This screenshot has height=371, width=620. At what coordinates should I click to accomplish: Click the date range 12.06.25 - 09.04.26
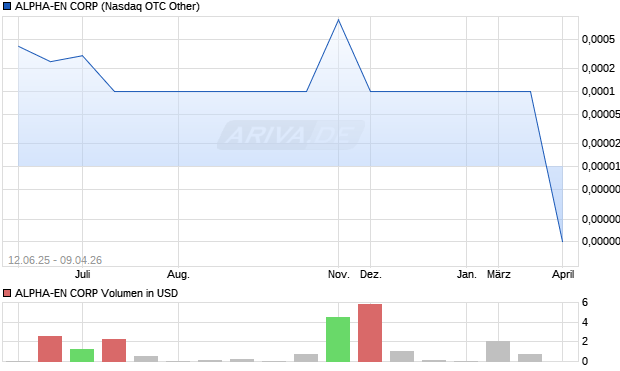(55, 260)
